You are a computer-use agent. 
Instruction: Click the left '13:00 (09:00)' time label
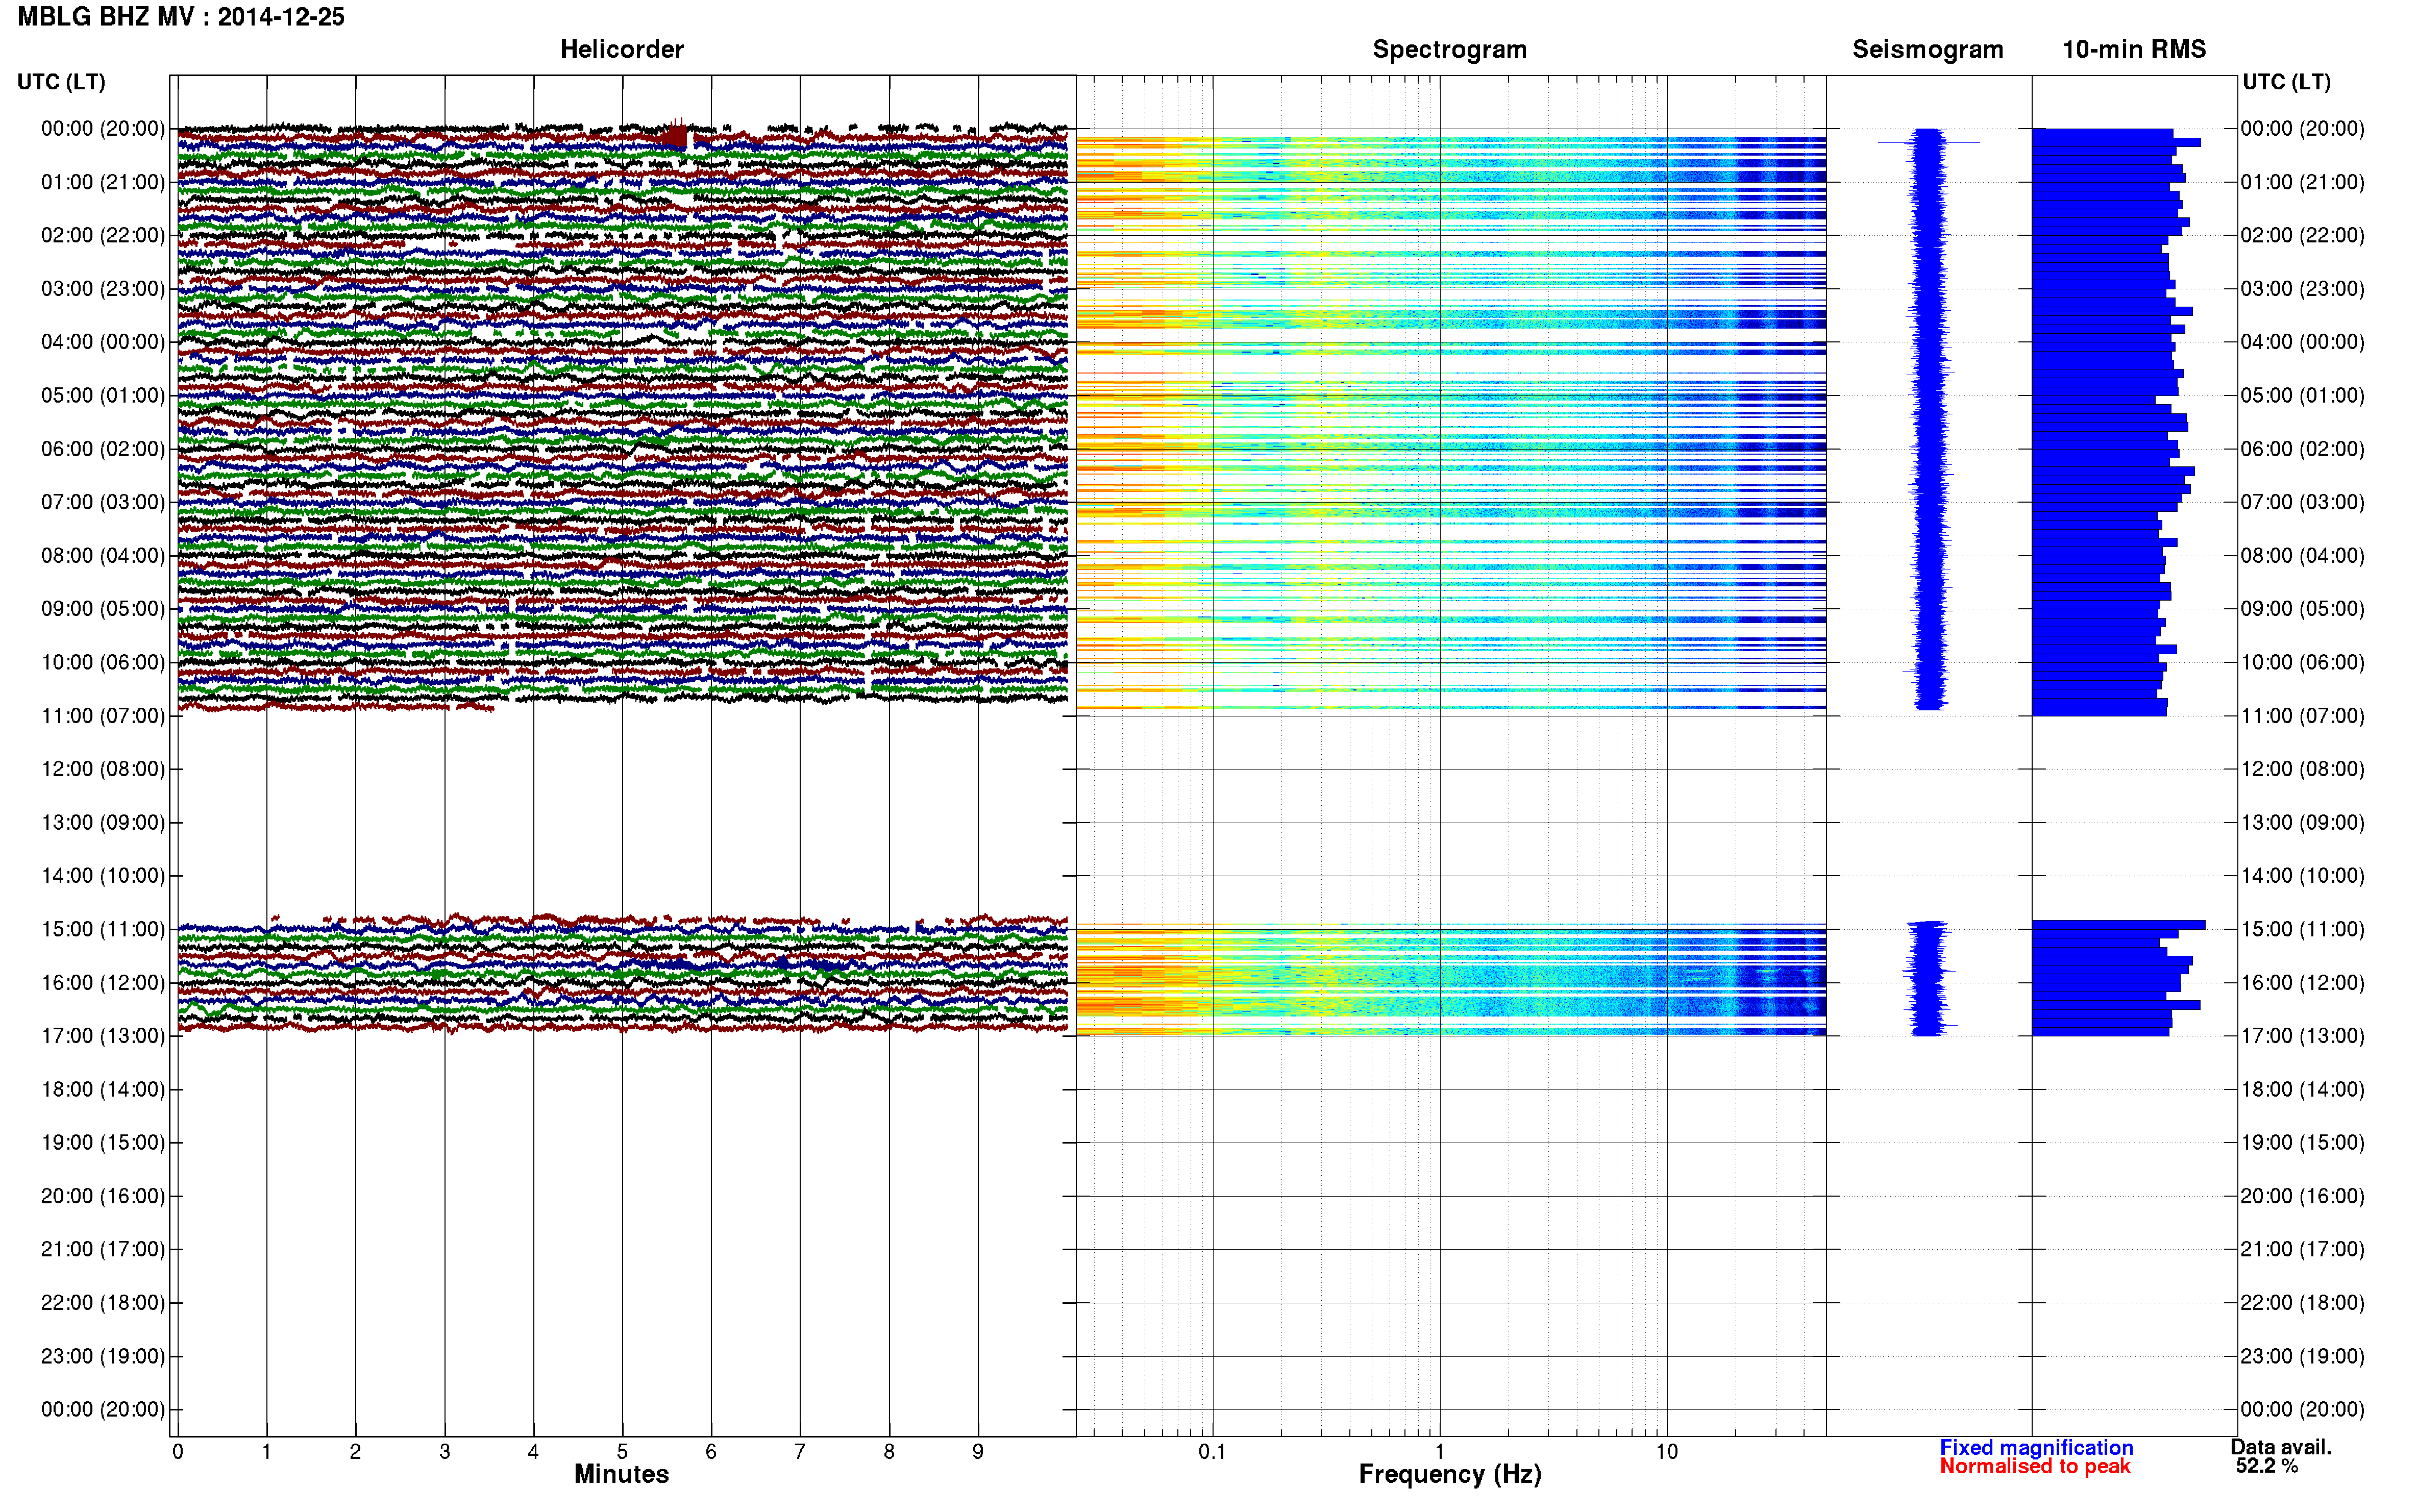click(103, 822)
